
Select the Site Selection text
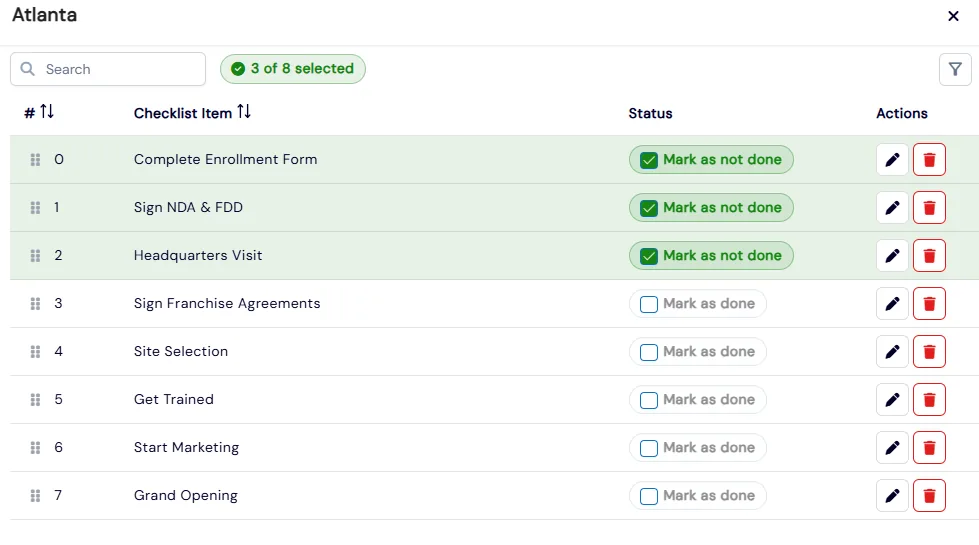[x=180, y=351]
